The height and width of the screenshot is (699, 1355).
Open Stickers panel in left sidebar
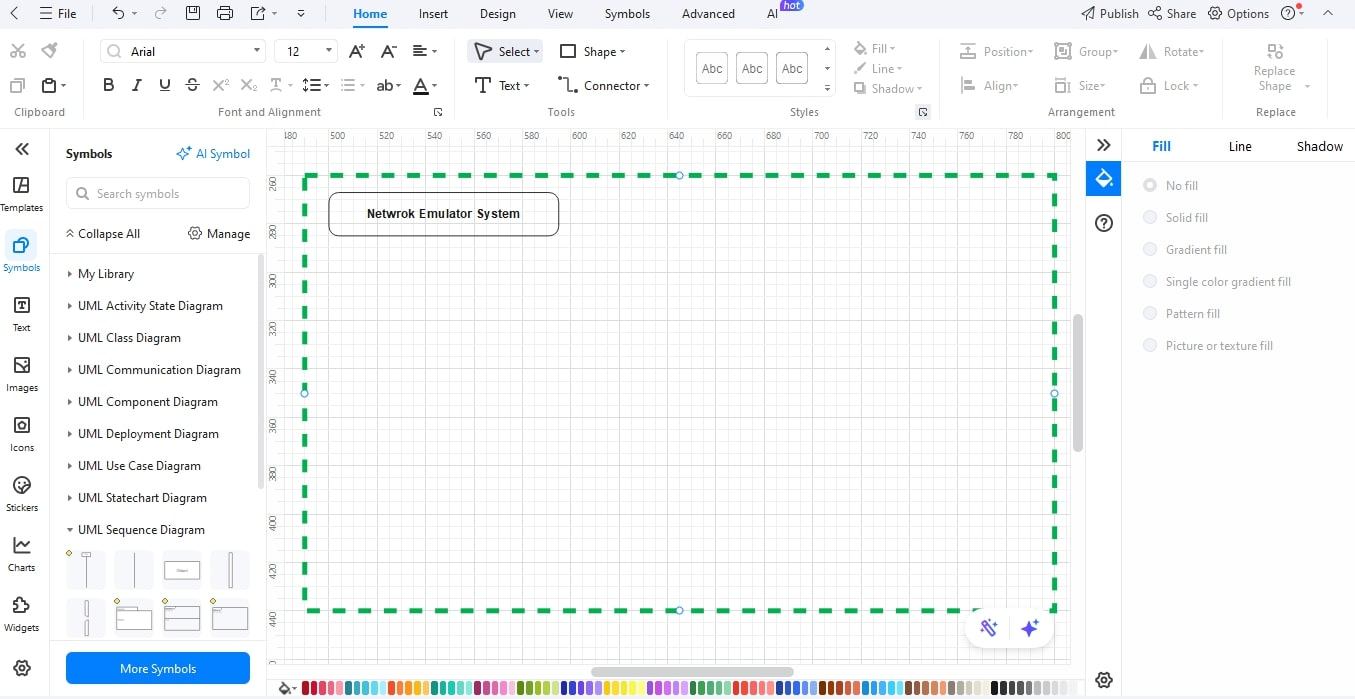21,493
